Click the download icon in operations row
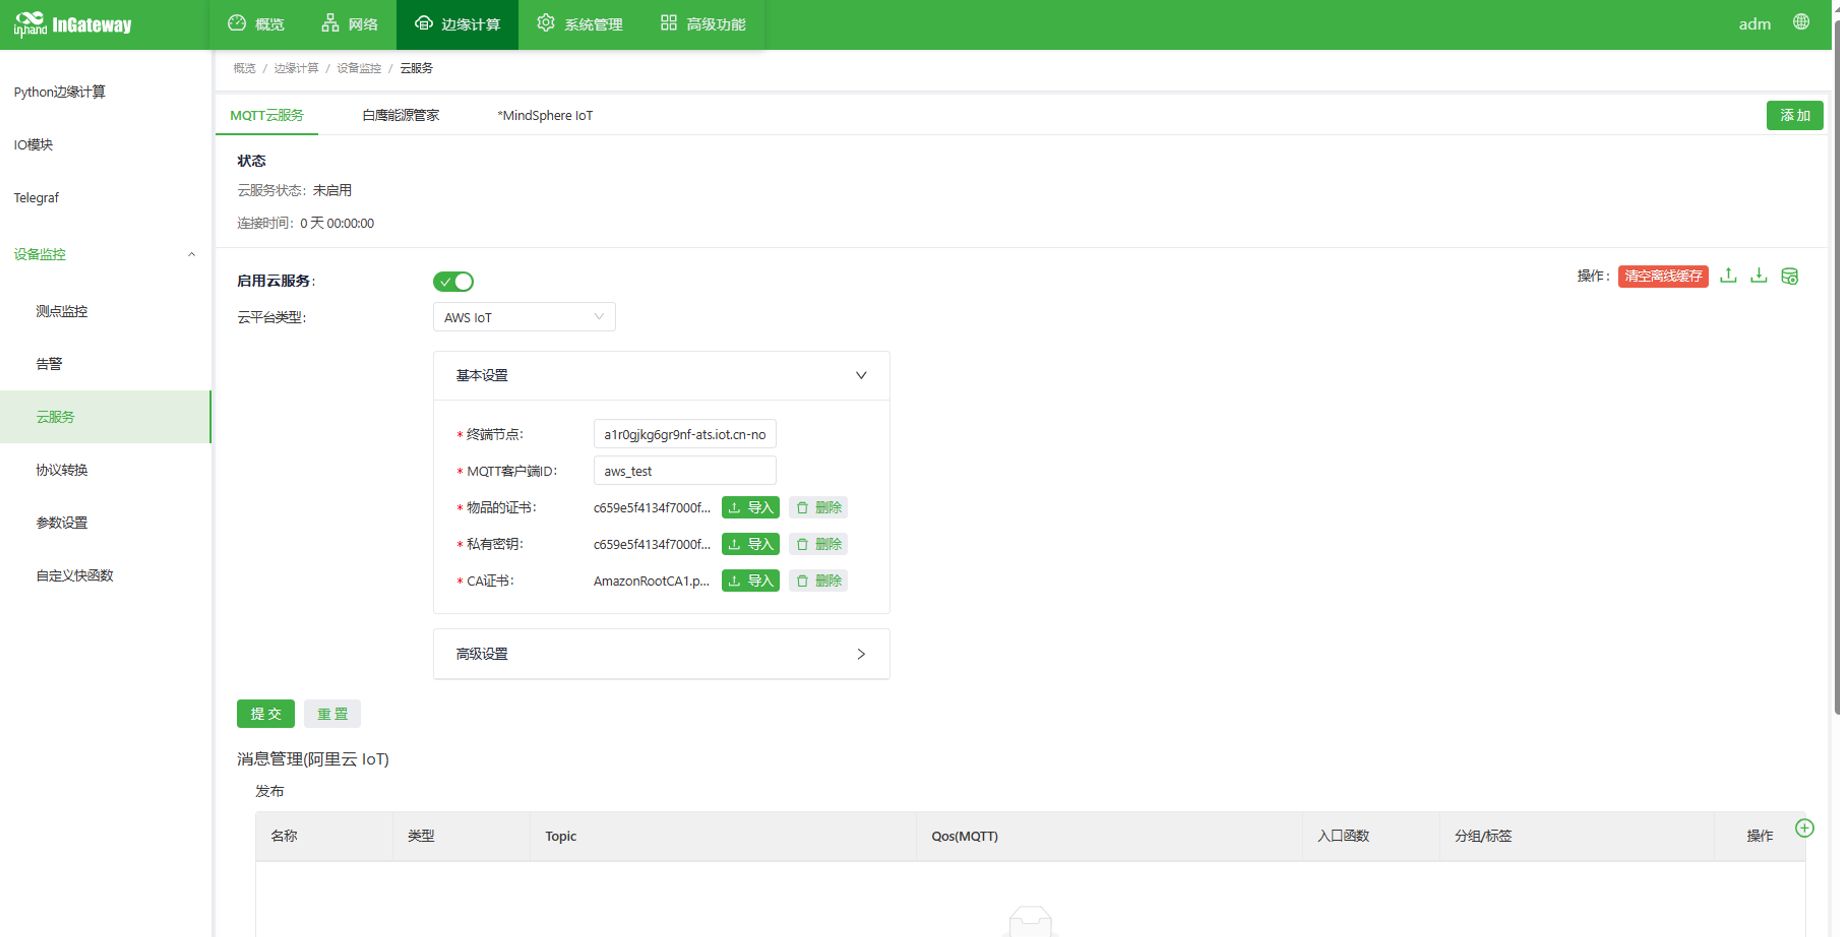1840x937 pixels. click(x=1759, y=276)
